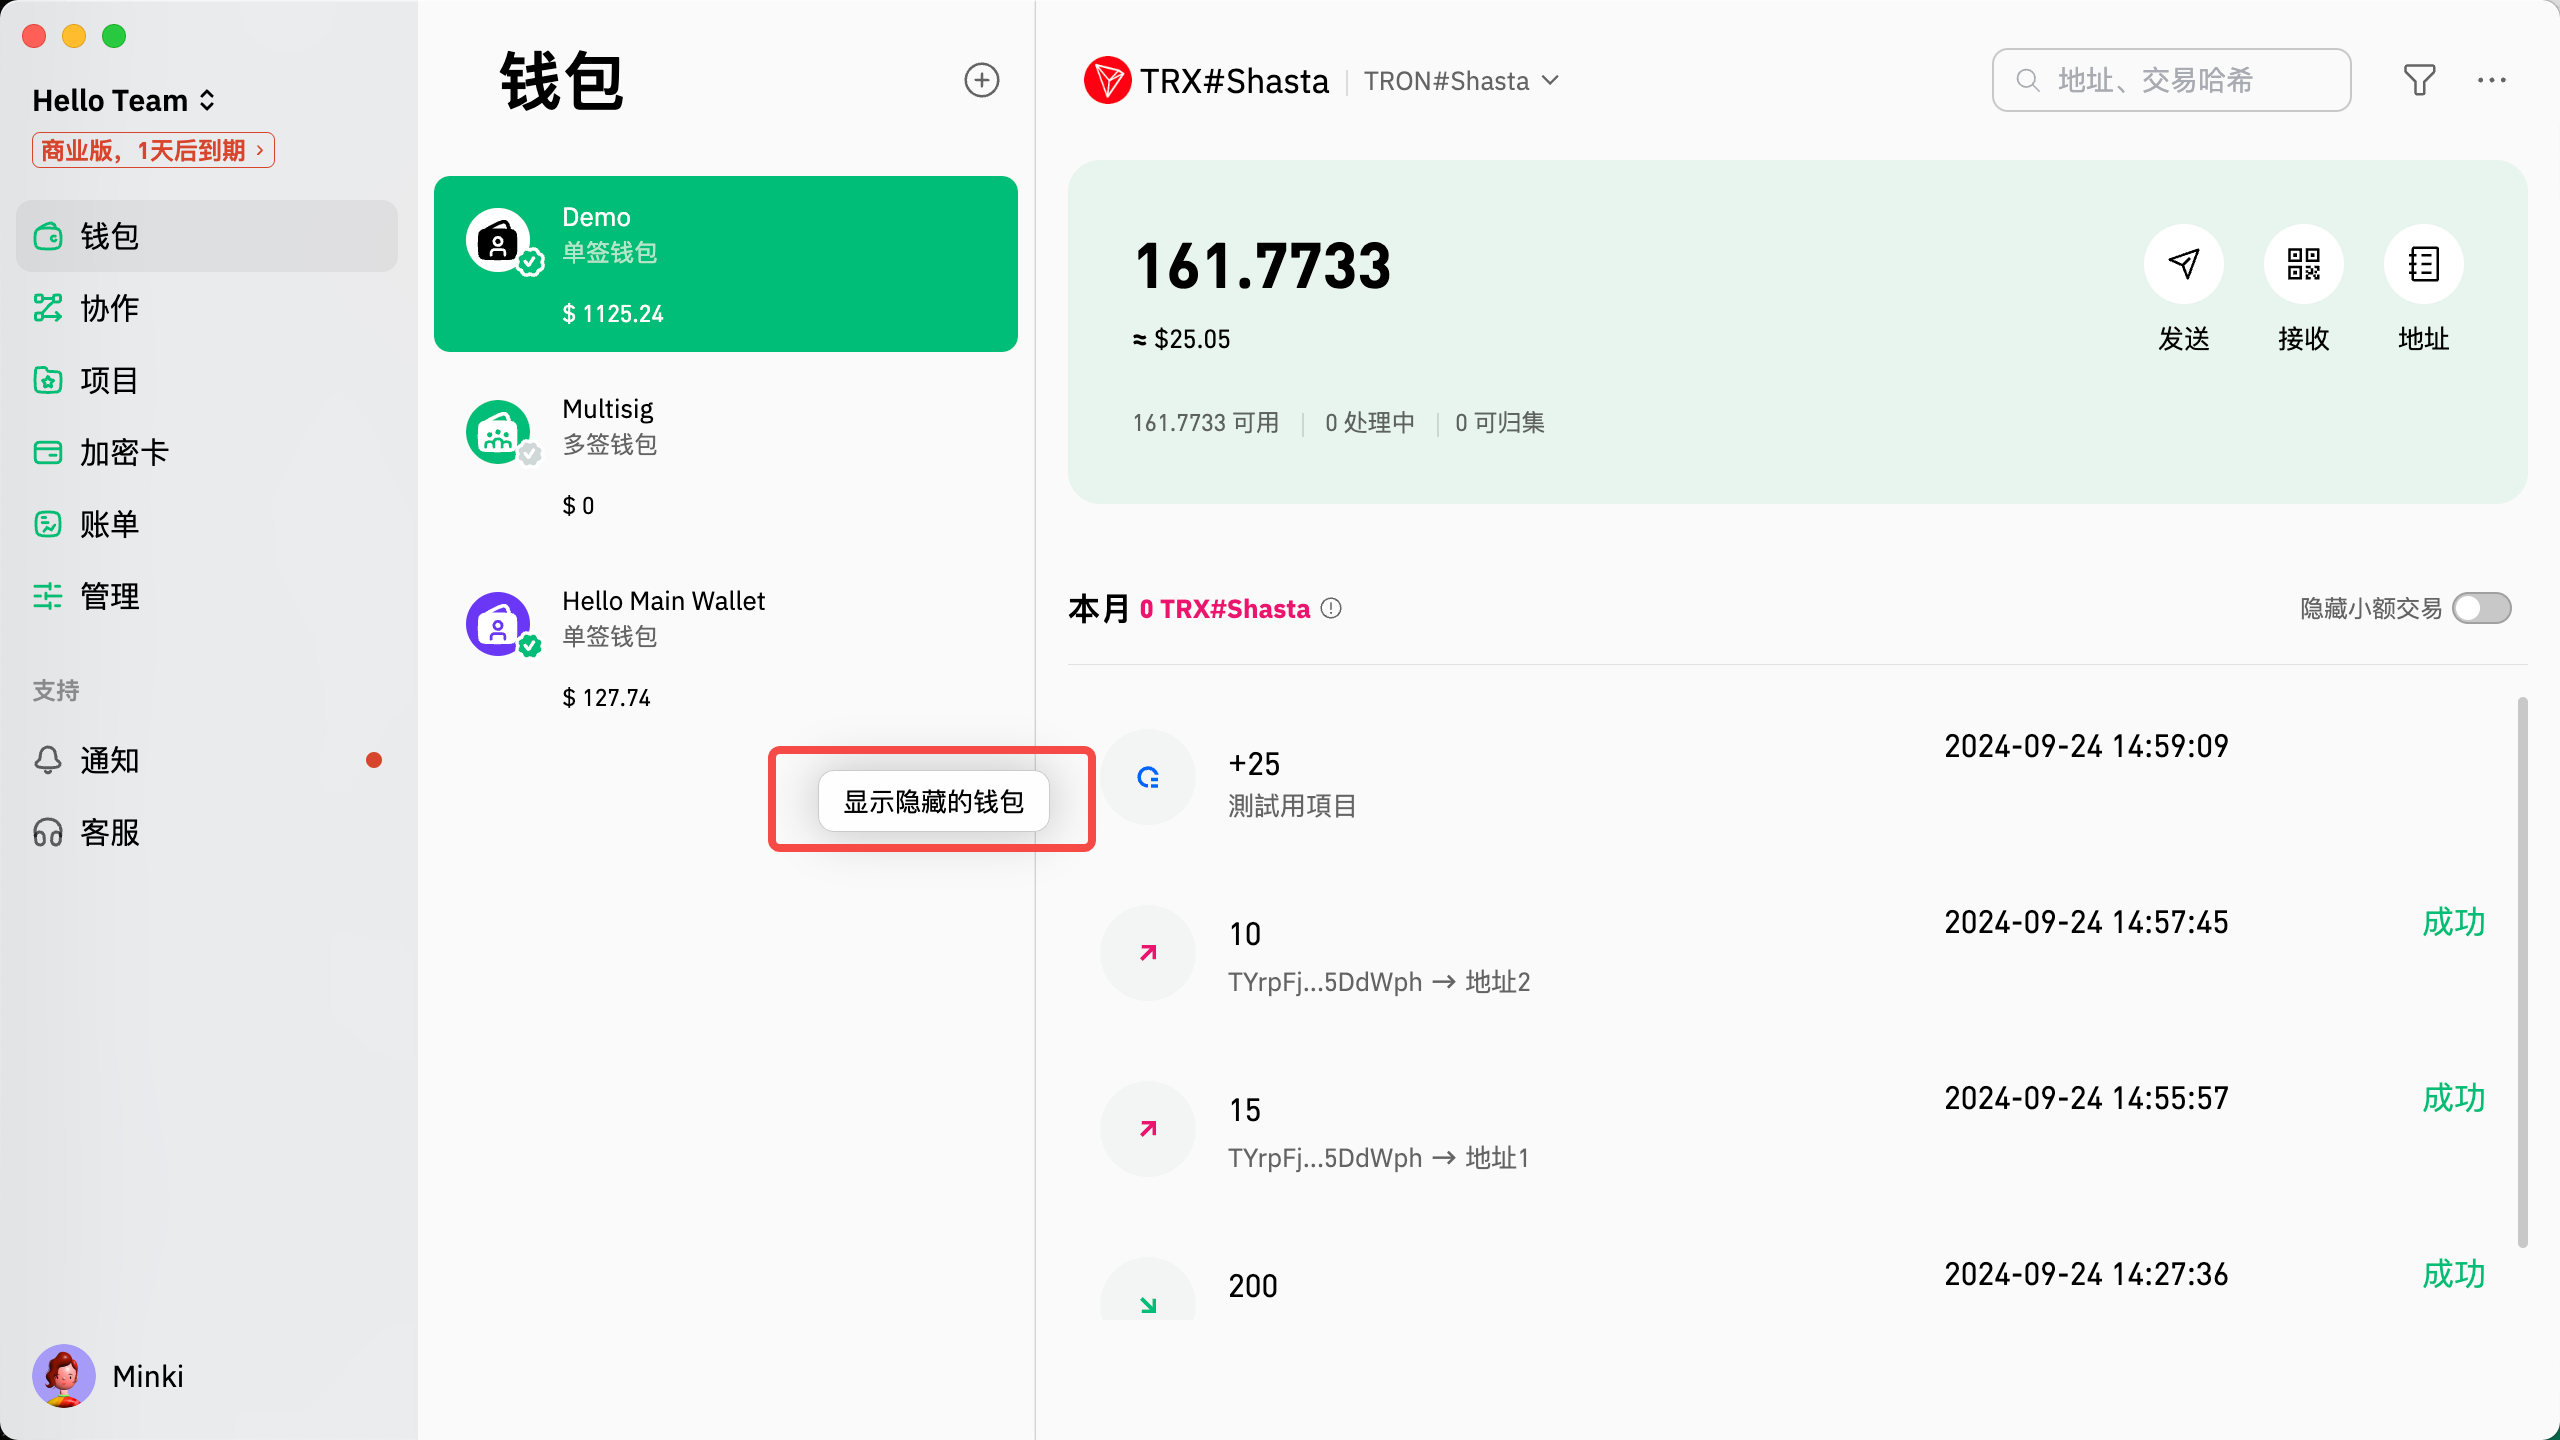Open the three-dot more options menu

[2491, 80]
